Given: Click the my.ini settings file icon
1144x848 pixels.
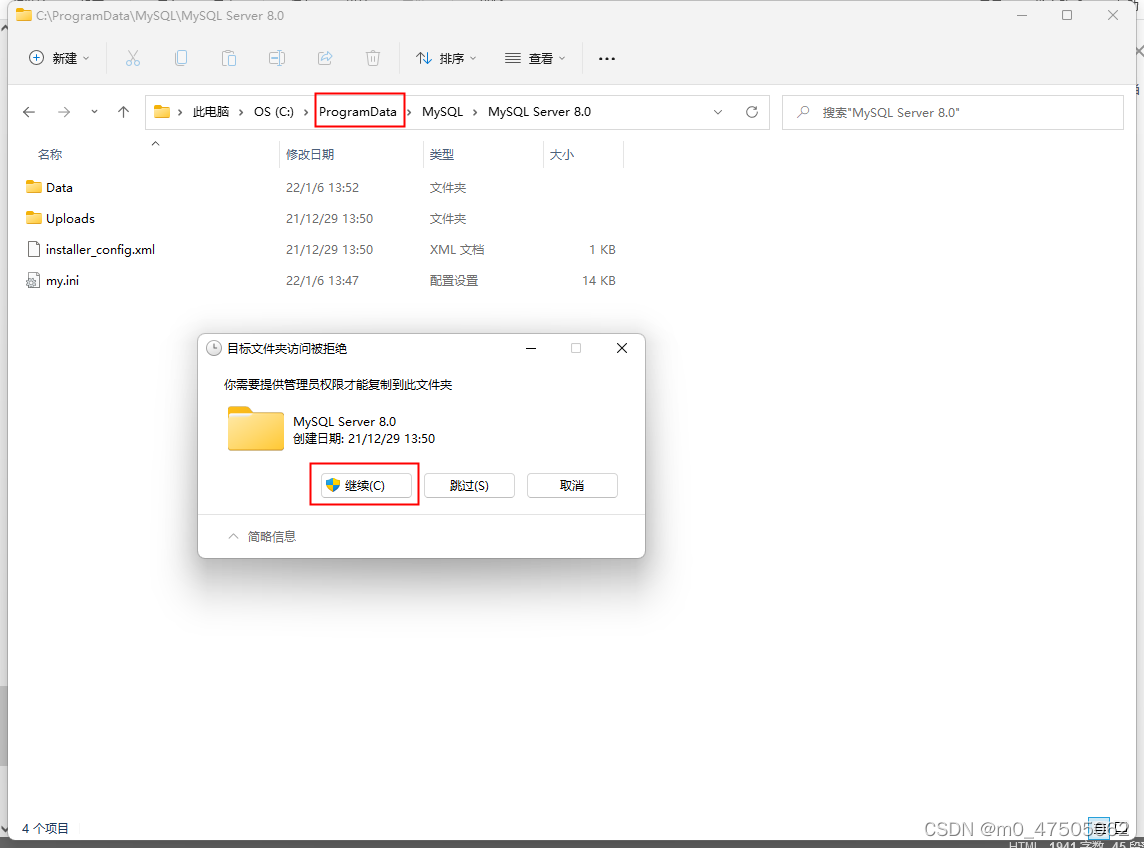Looking at the screenshot, I should tap(33, 280).
